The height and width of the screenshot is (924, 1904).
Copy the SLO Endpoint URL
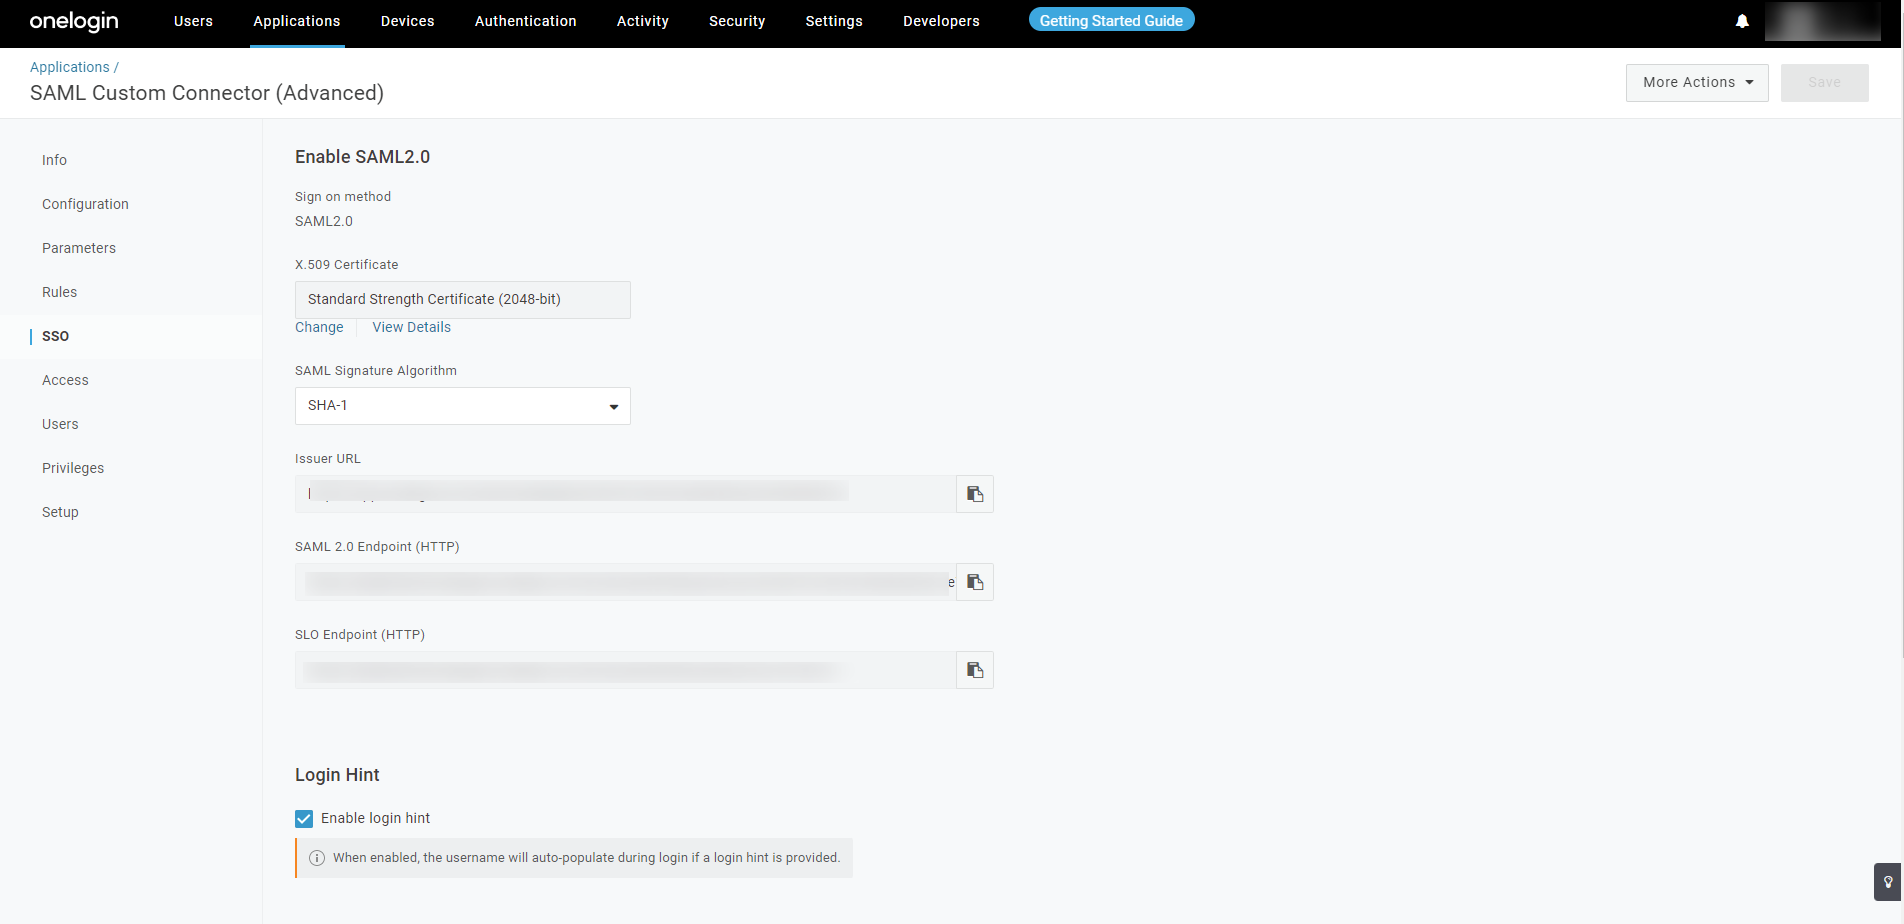974,670
